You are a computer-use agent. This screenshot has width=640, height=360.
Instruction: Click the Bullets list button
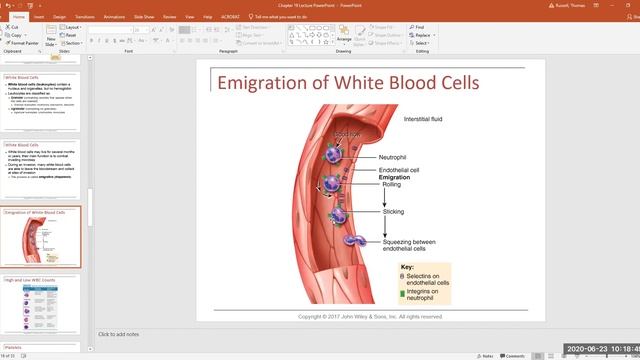pos(184,30)
